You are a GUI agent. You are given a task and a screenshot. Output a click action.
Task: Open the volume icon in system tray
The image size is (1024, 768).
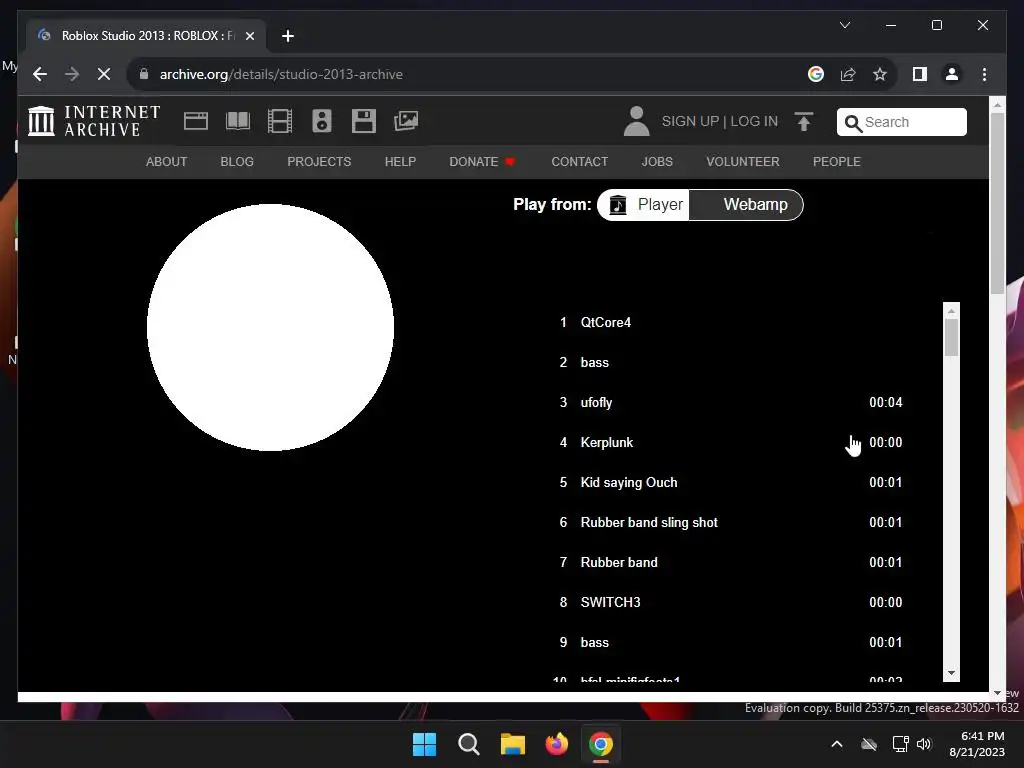click(923, 744)
